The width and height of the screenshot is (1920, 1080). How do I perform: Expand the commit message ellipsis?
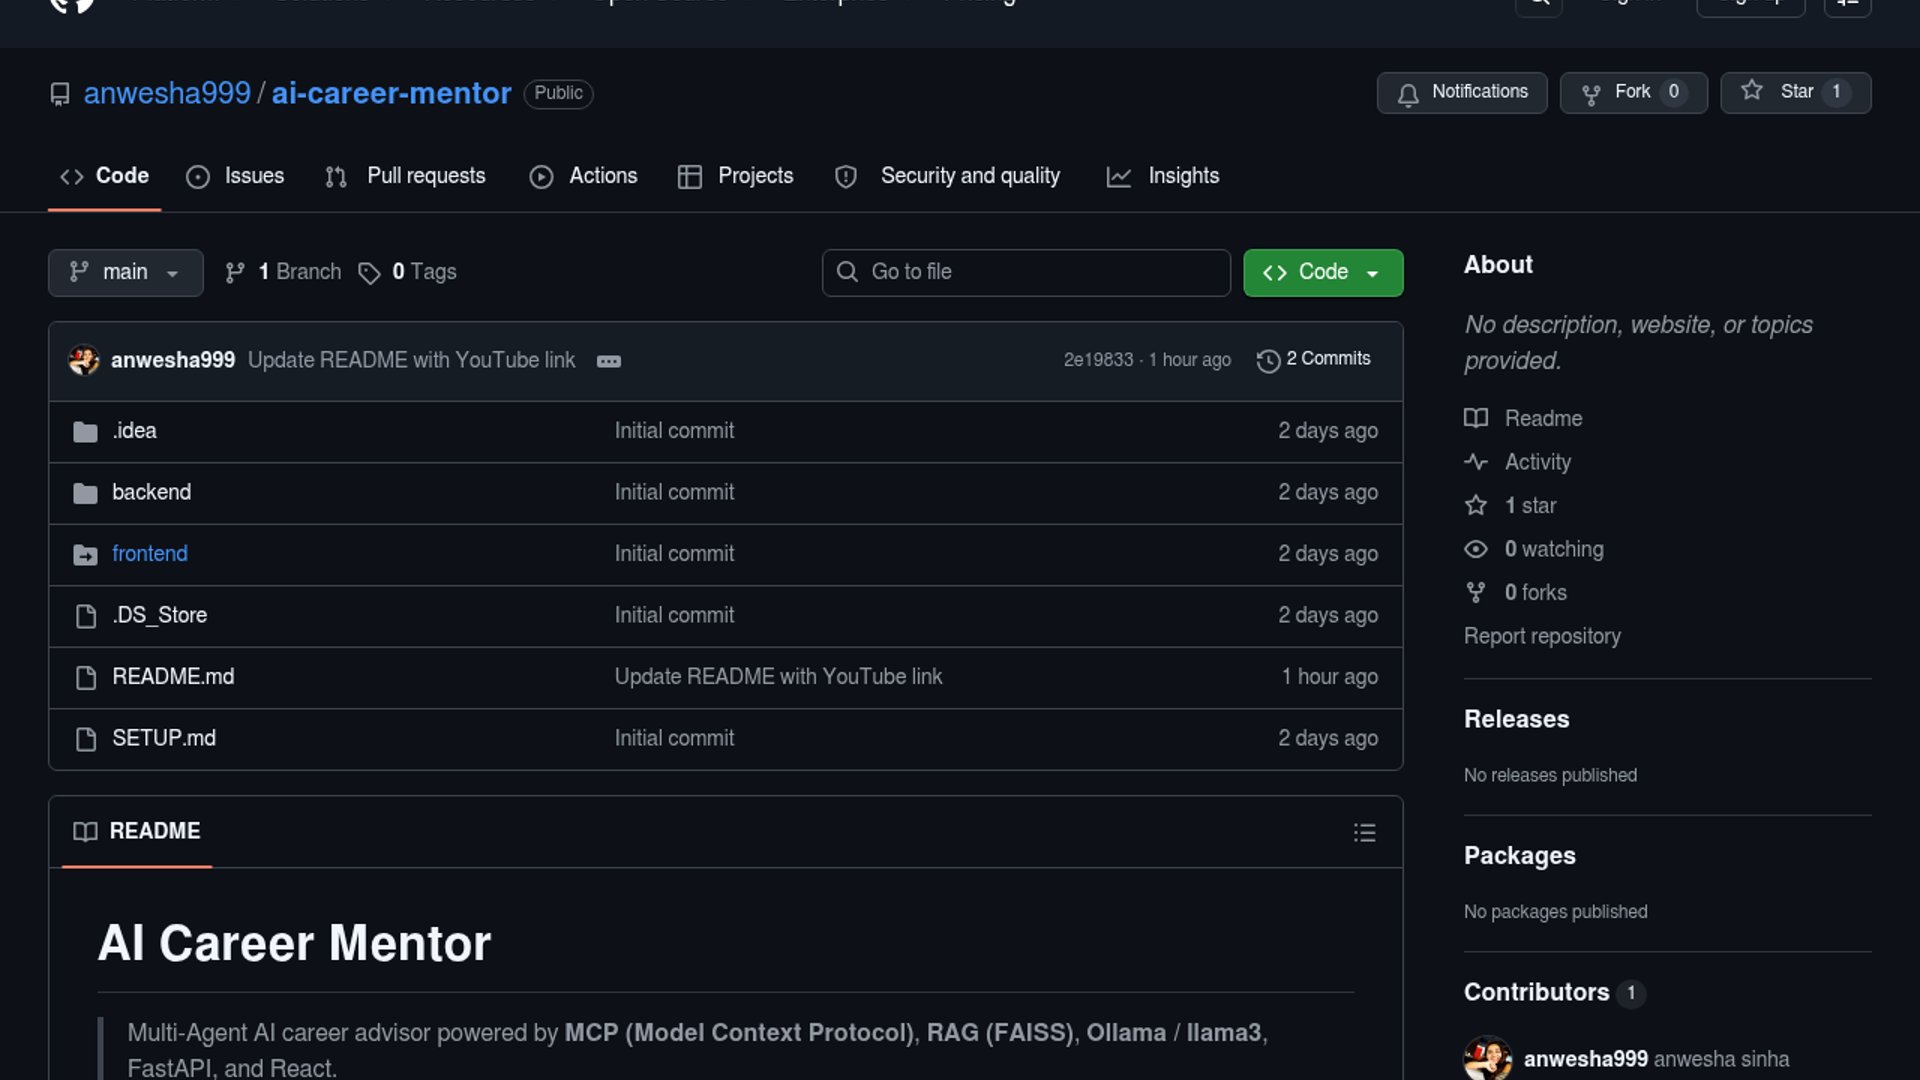click(608, 361)
